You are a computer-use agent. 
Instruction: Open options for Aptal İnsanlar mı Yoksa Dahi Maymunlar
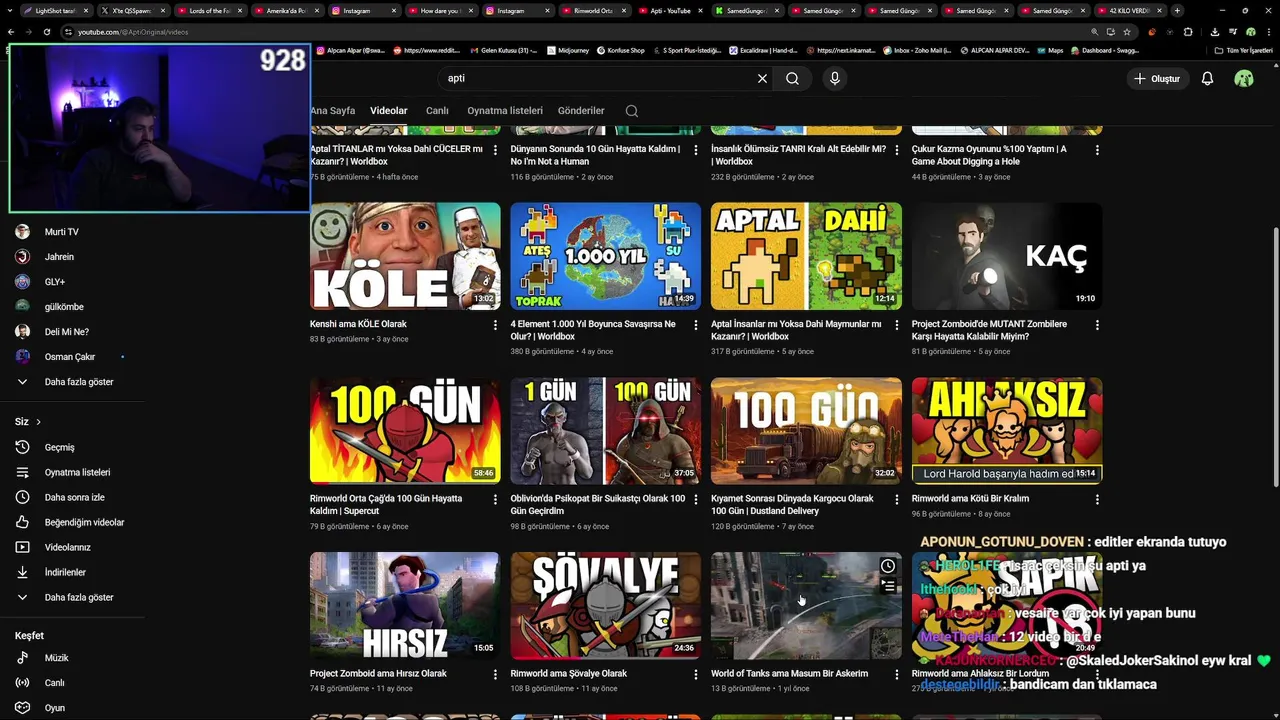(x=896, y=325)
